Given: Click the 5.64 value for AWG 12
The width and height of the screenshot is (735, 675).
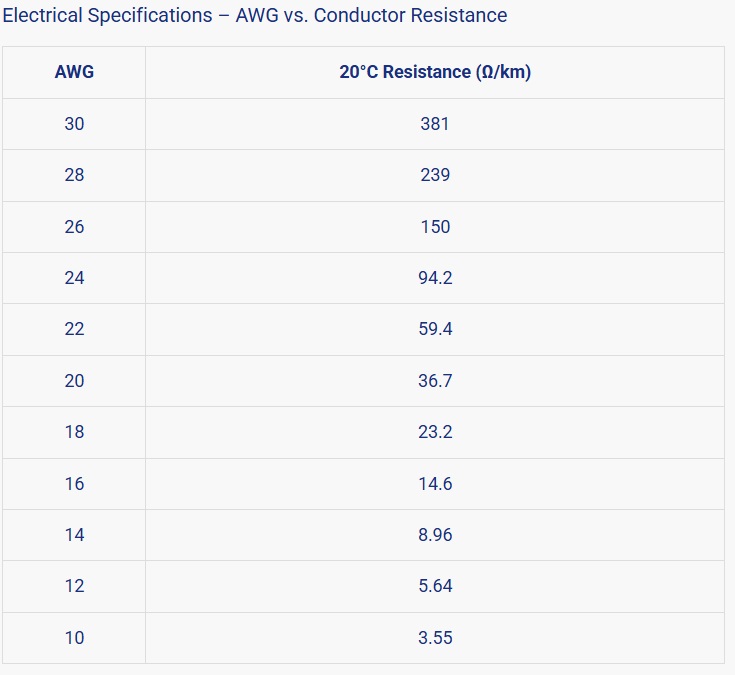Looking at the screenshot, I should click(x=435, y=586).
